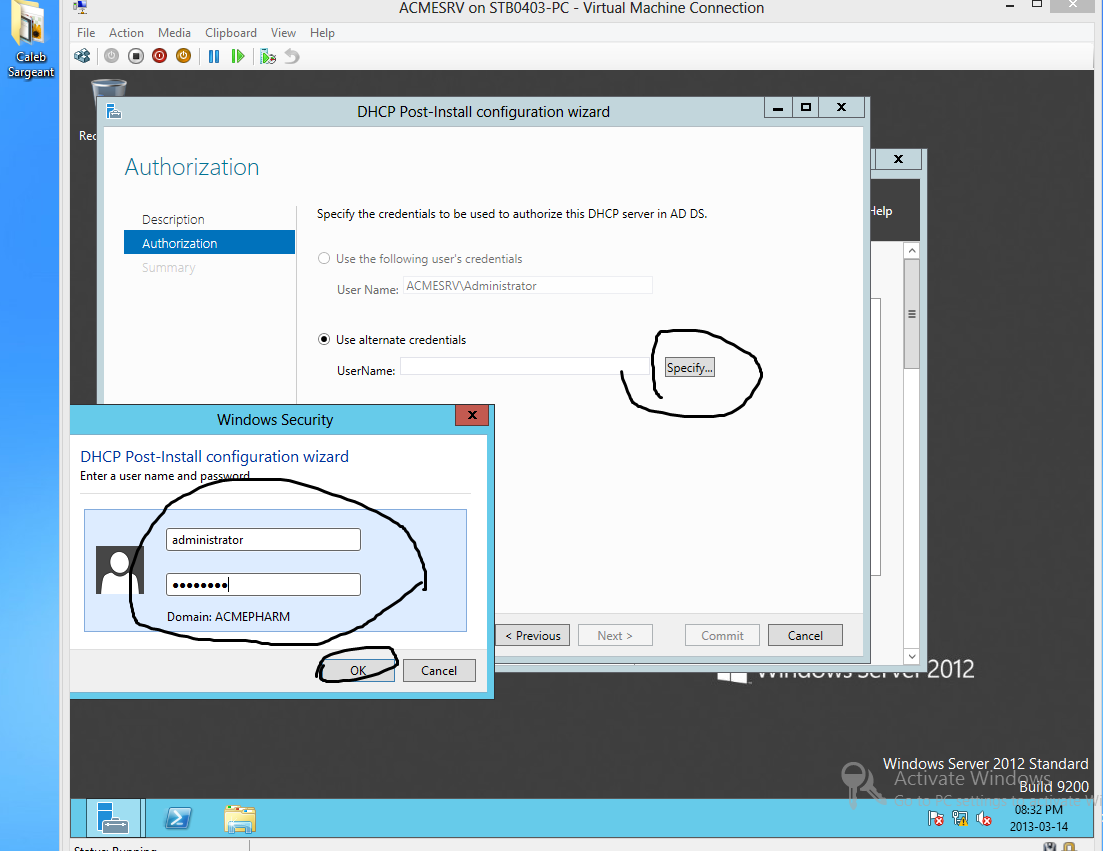Click the Action Center flag tray icon
The image size is (1103, 851).
pyautogui.click(x=936, y=818)
